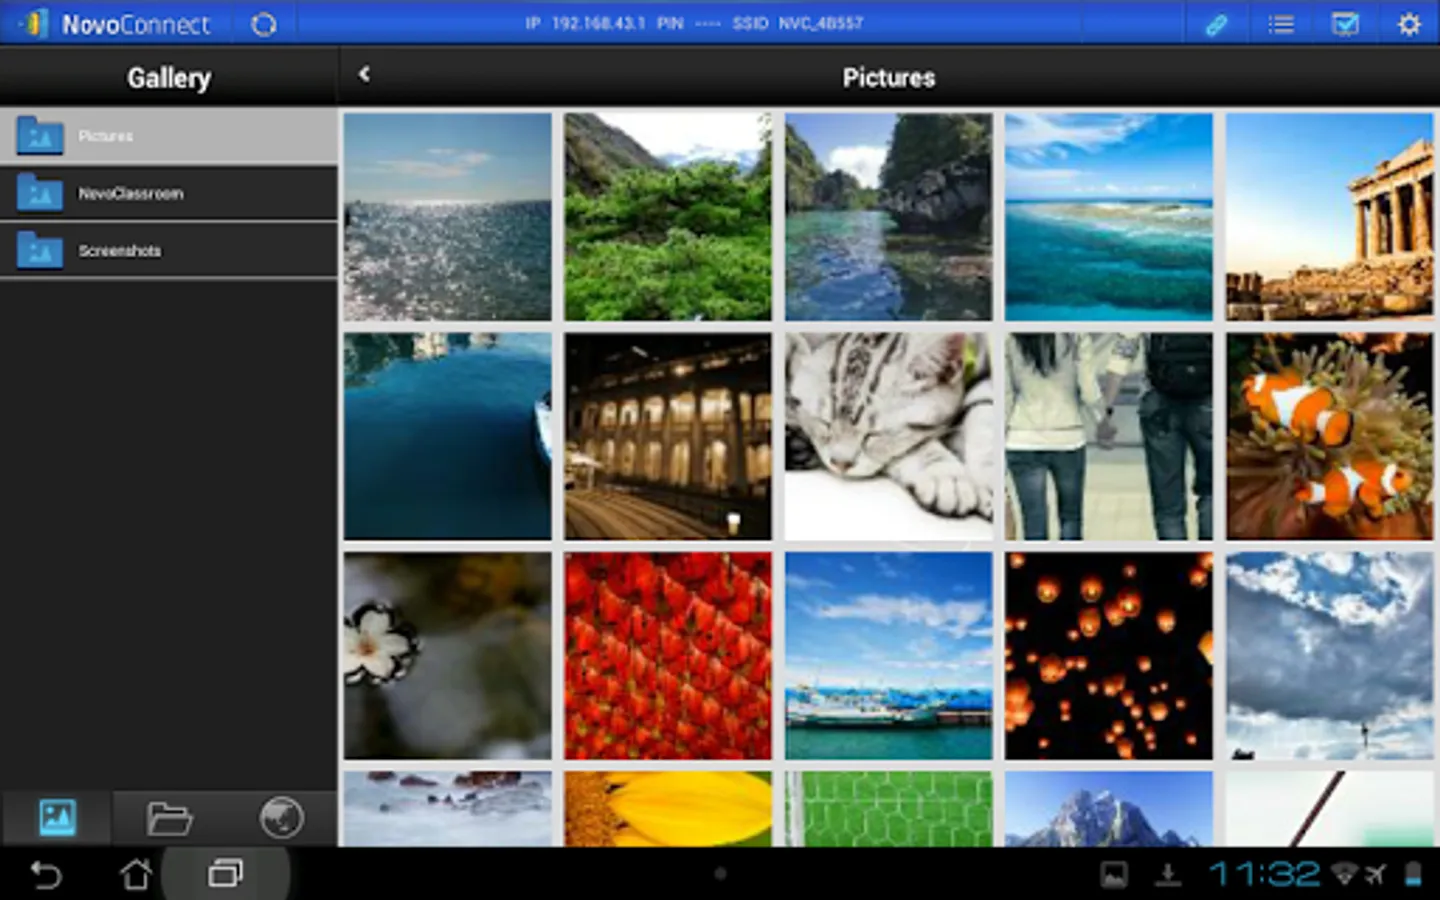Open the link connection icon in header
The height and width of the screenshot is (900, 1440).
[1216, 24]
